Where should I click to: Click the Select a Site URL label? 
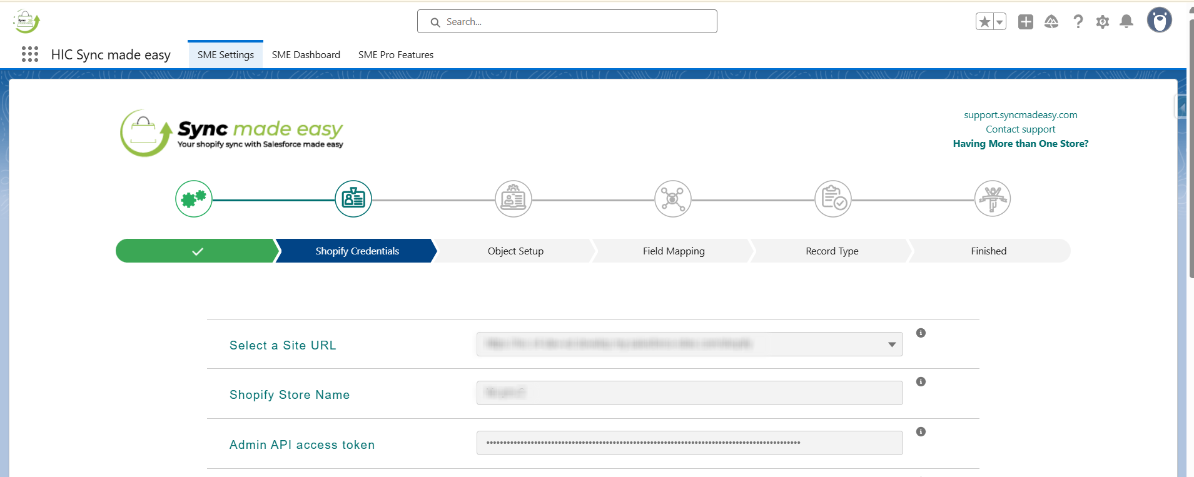point(283,345)
